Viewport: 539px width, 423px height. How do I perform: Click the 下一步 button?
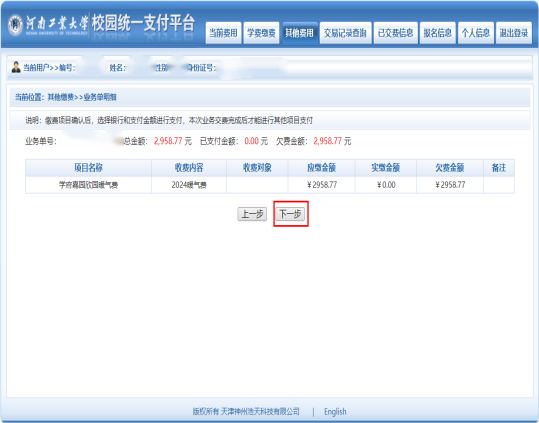coord(290,214)
